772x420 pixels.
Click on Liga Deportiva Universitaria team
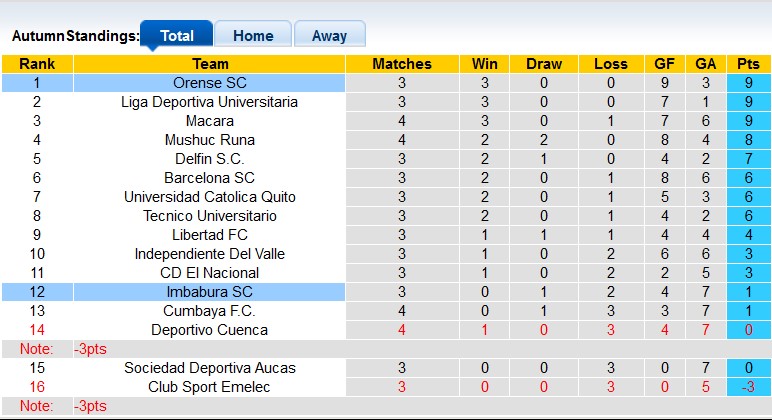(210, 102)
